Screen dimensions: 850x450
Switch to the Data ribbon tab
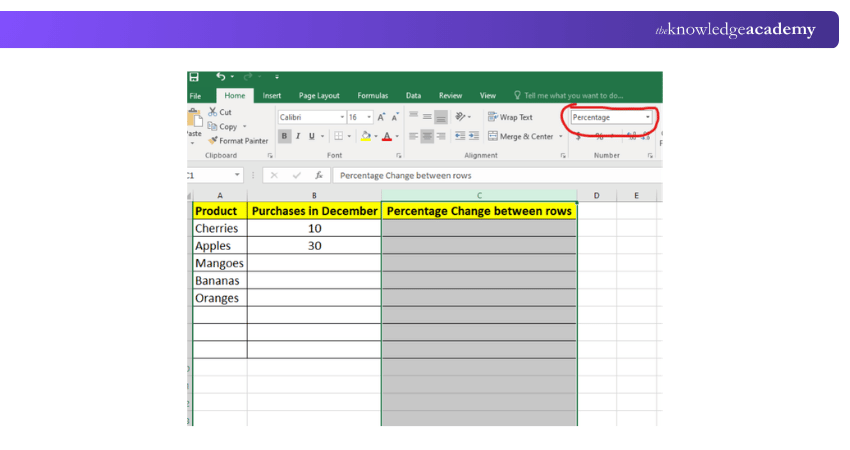413,95
